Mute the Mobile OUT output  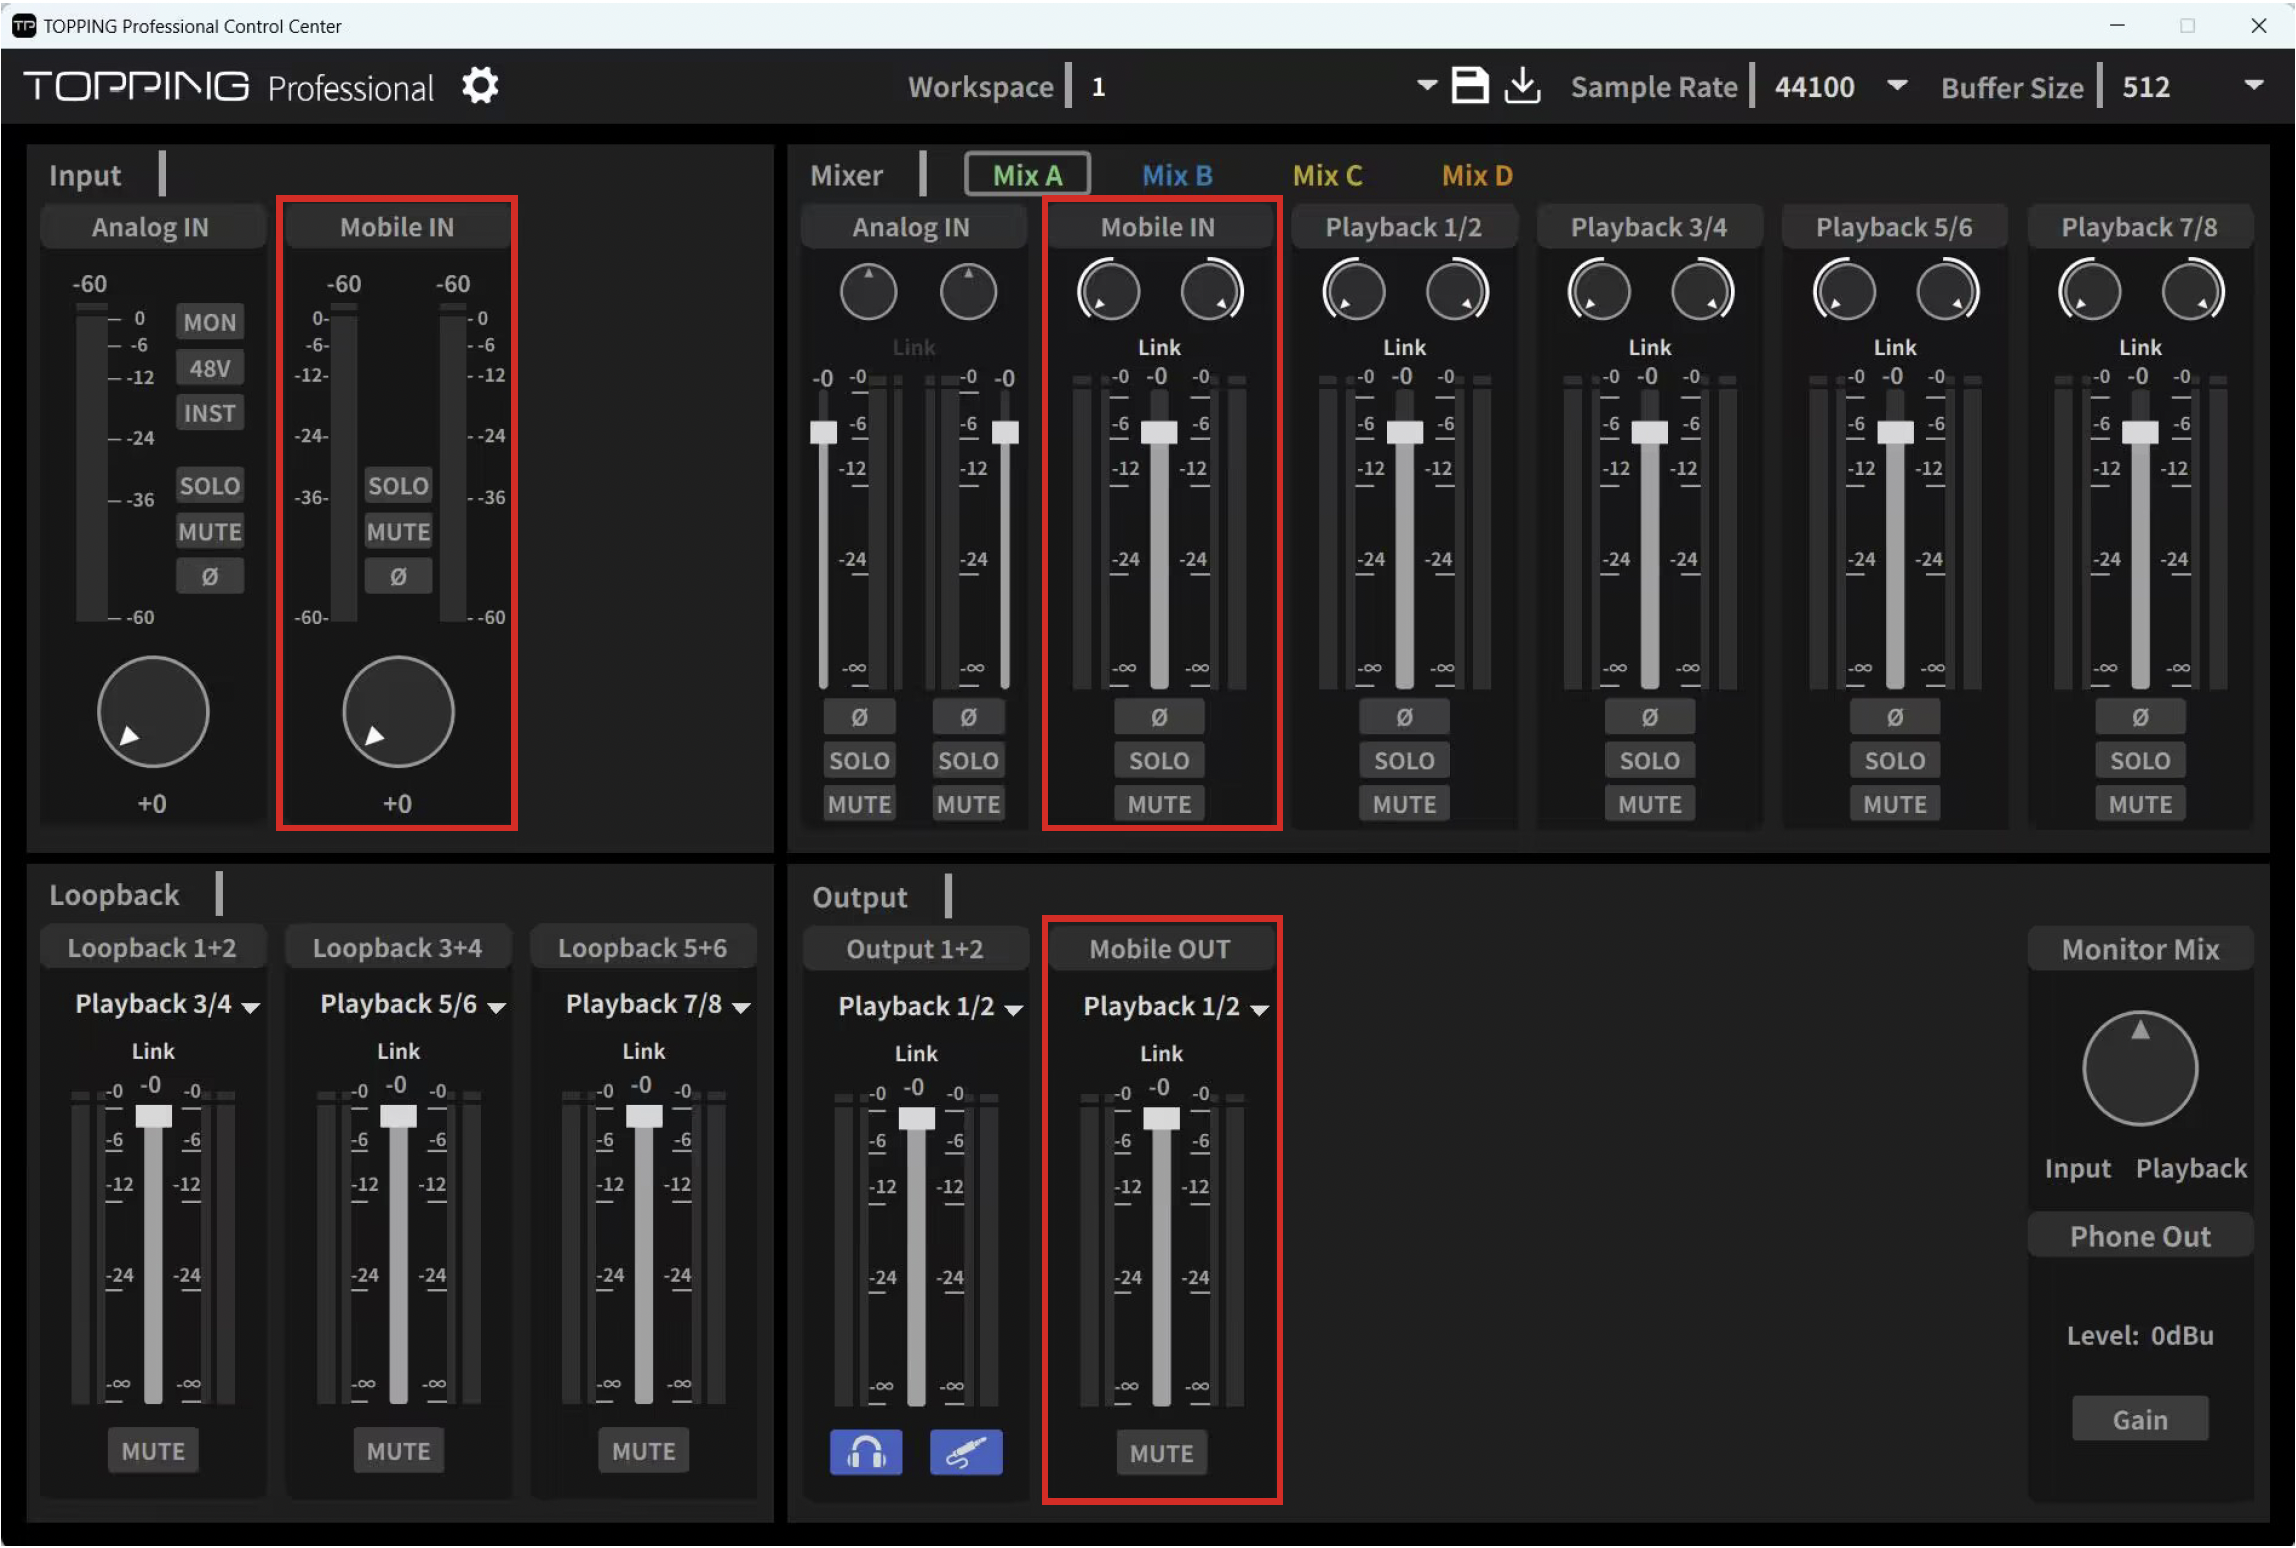(x=1160, y=1454)
